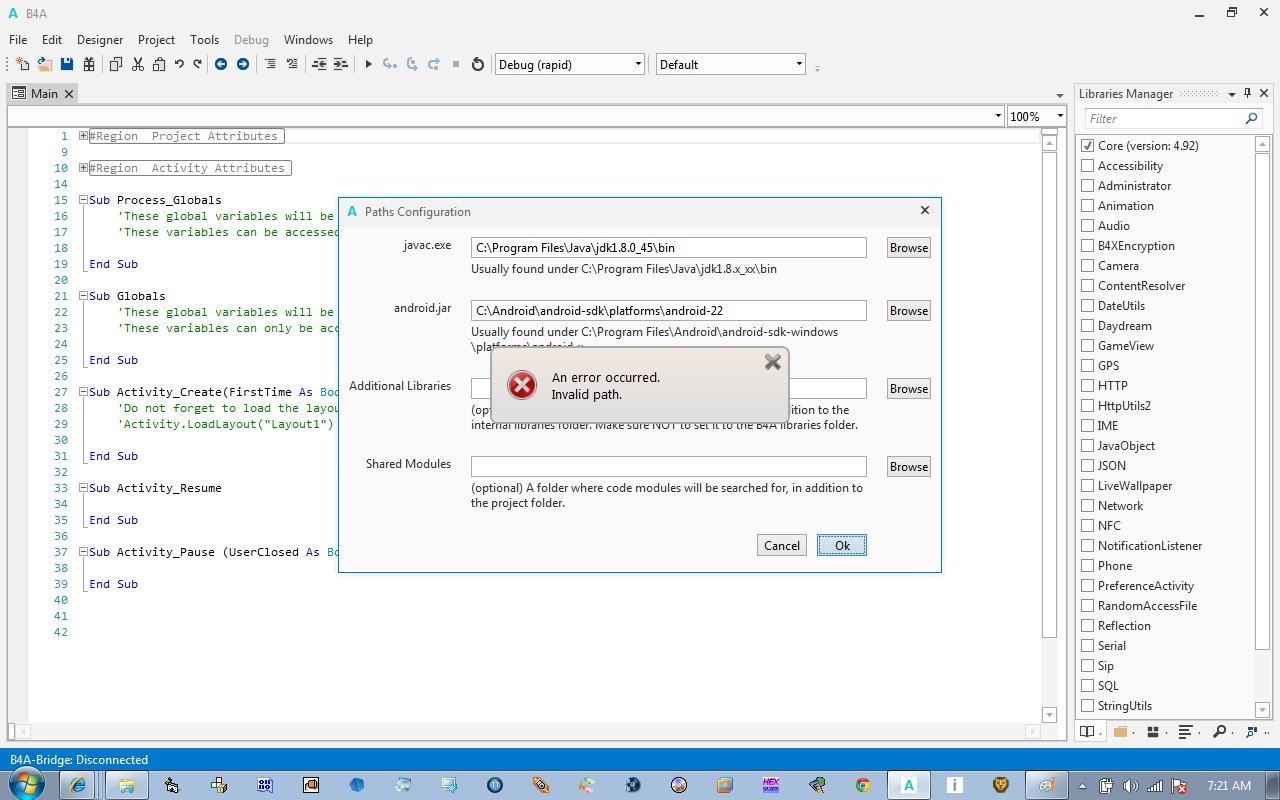Click the red error X icon
Viewport: 1280px width, 800px height.
click(522, 385)
